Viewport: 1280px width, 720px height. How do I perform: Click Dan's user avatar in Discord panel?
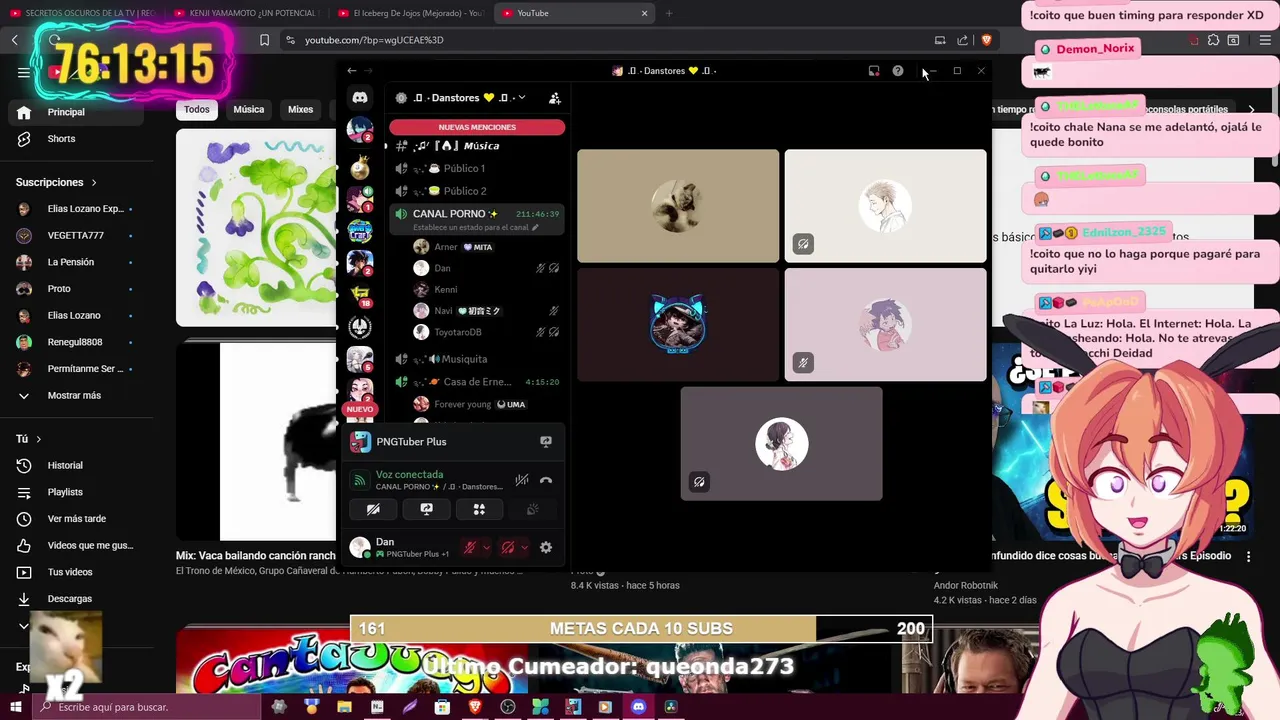click(x=359, y=547)
